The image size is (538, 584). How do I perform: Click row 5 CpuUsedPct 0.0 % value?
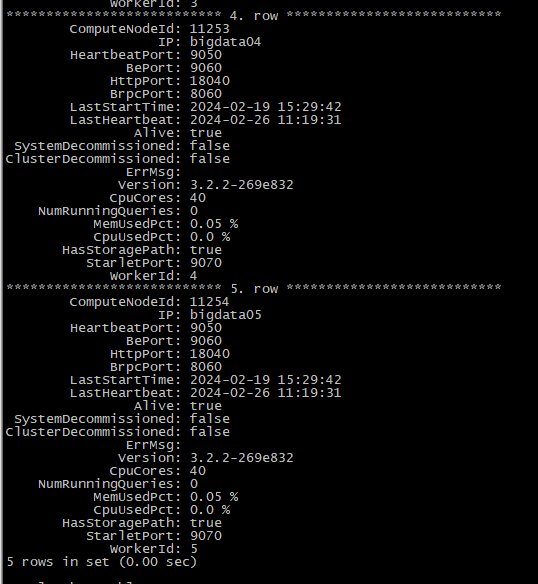coord(210,510)
